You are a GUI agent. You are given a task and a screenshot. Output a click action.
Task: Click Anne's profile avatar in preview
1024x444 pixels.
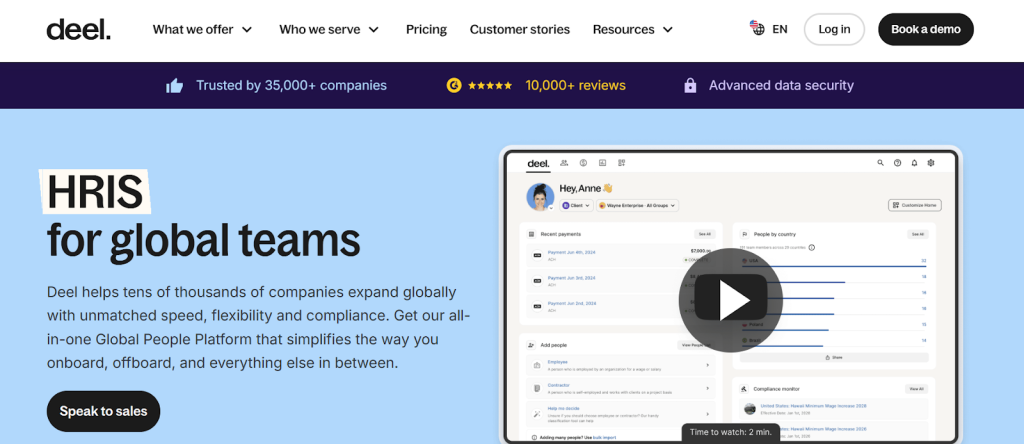541,196
